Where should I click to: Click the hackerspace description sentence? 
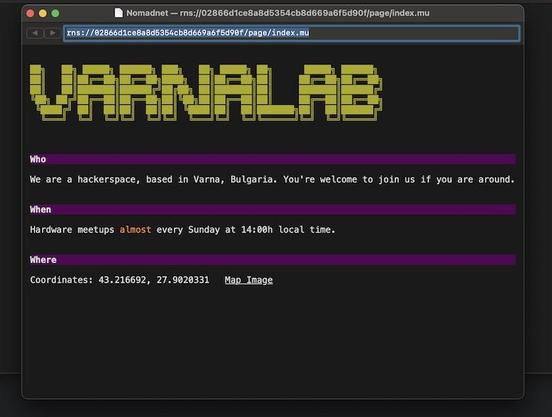[x=272, y=179]
